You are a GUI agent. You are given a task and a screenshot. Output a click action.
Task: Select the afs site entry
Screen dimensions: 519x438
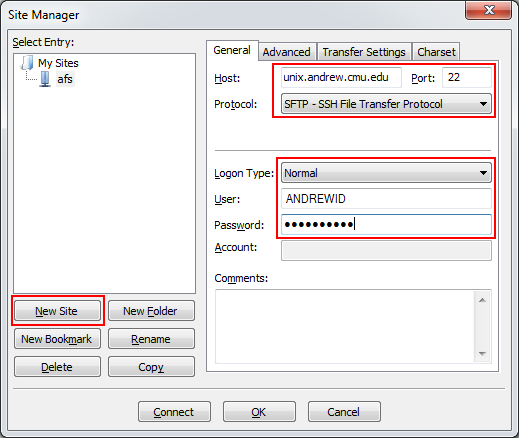[x=65, y=79]
